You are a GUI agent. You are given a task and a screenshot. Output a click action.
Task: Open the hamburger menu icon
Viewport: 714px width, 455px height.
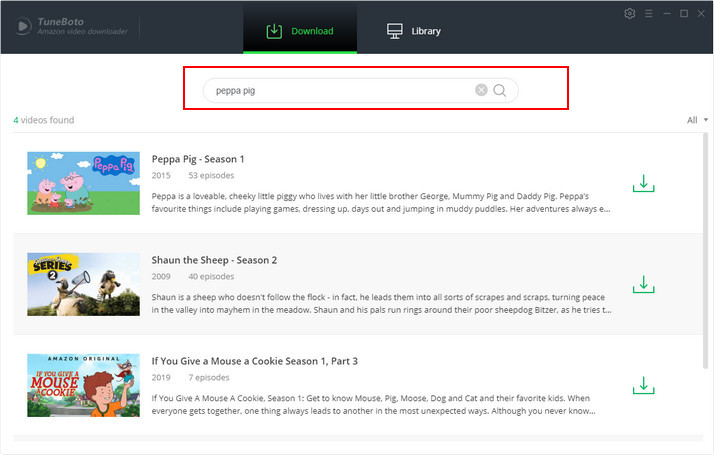coord(649,14)
